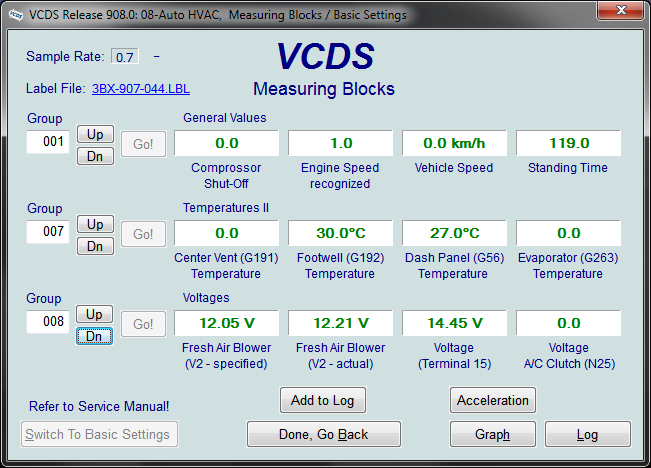Click the Voltage (Terminal 15) label
Viewport: 651px width, 468px height.
coord(454,355)
